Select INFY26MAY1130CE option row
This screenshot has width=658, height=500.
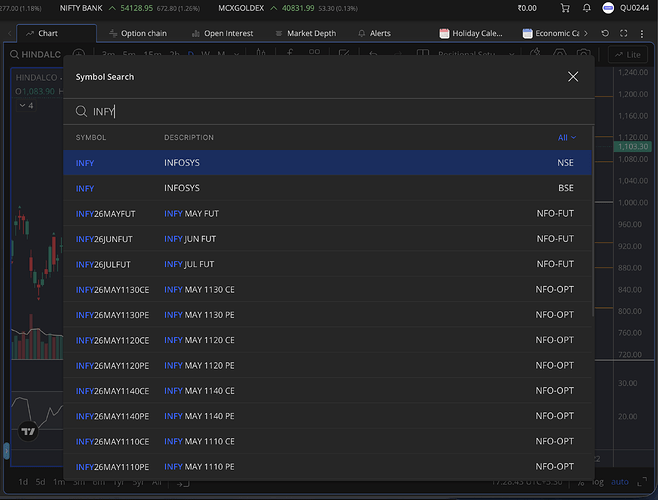pos(327,290)
